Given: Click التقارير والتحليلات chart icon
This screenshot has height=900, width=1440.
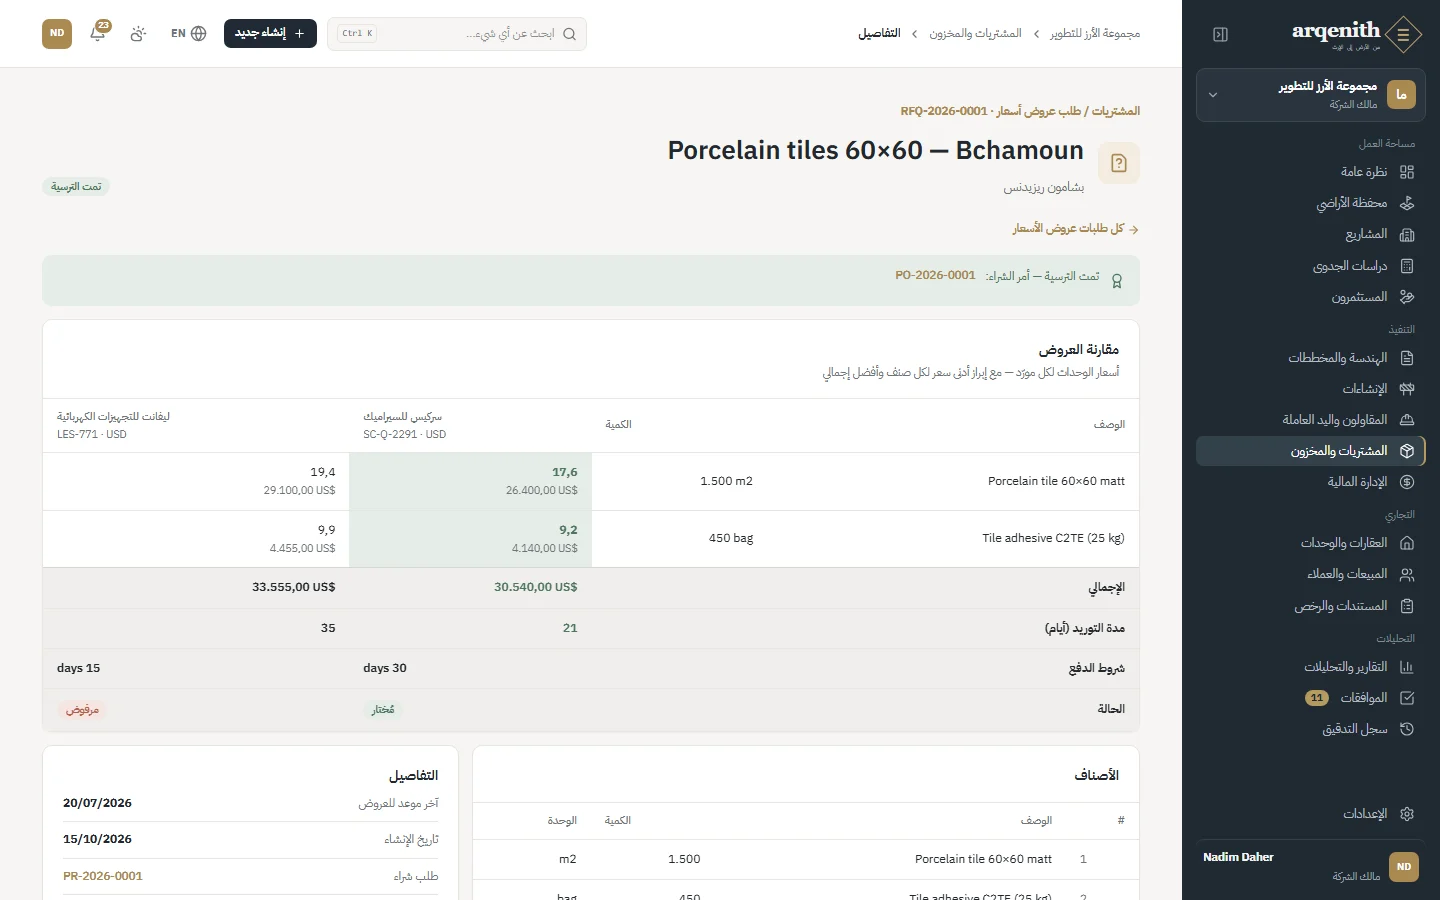Looking at the screenshot, I should [x=1407, y=667].
